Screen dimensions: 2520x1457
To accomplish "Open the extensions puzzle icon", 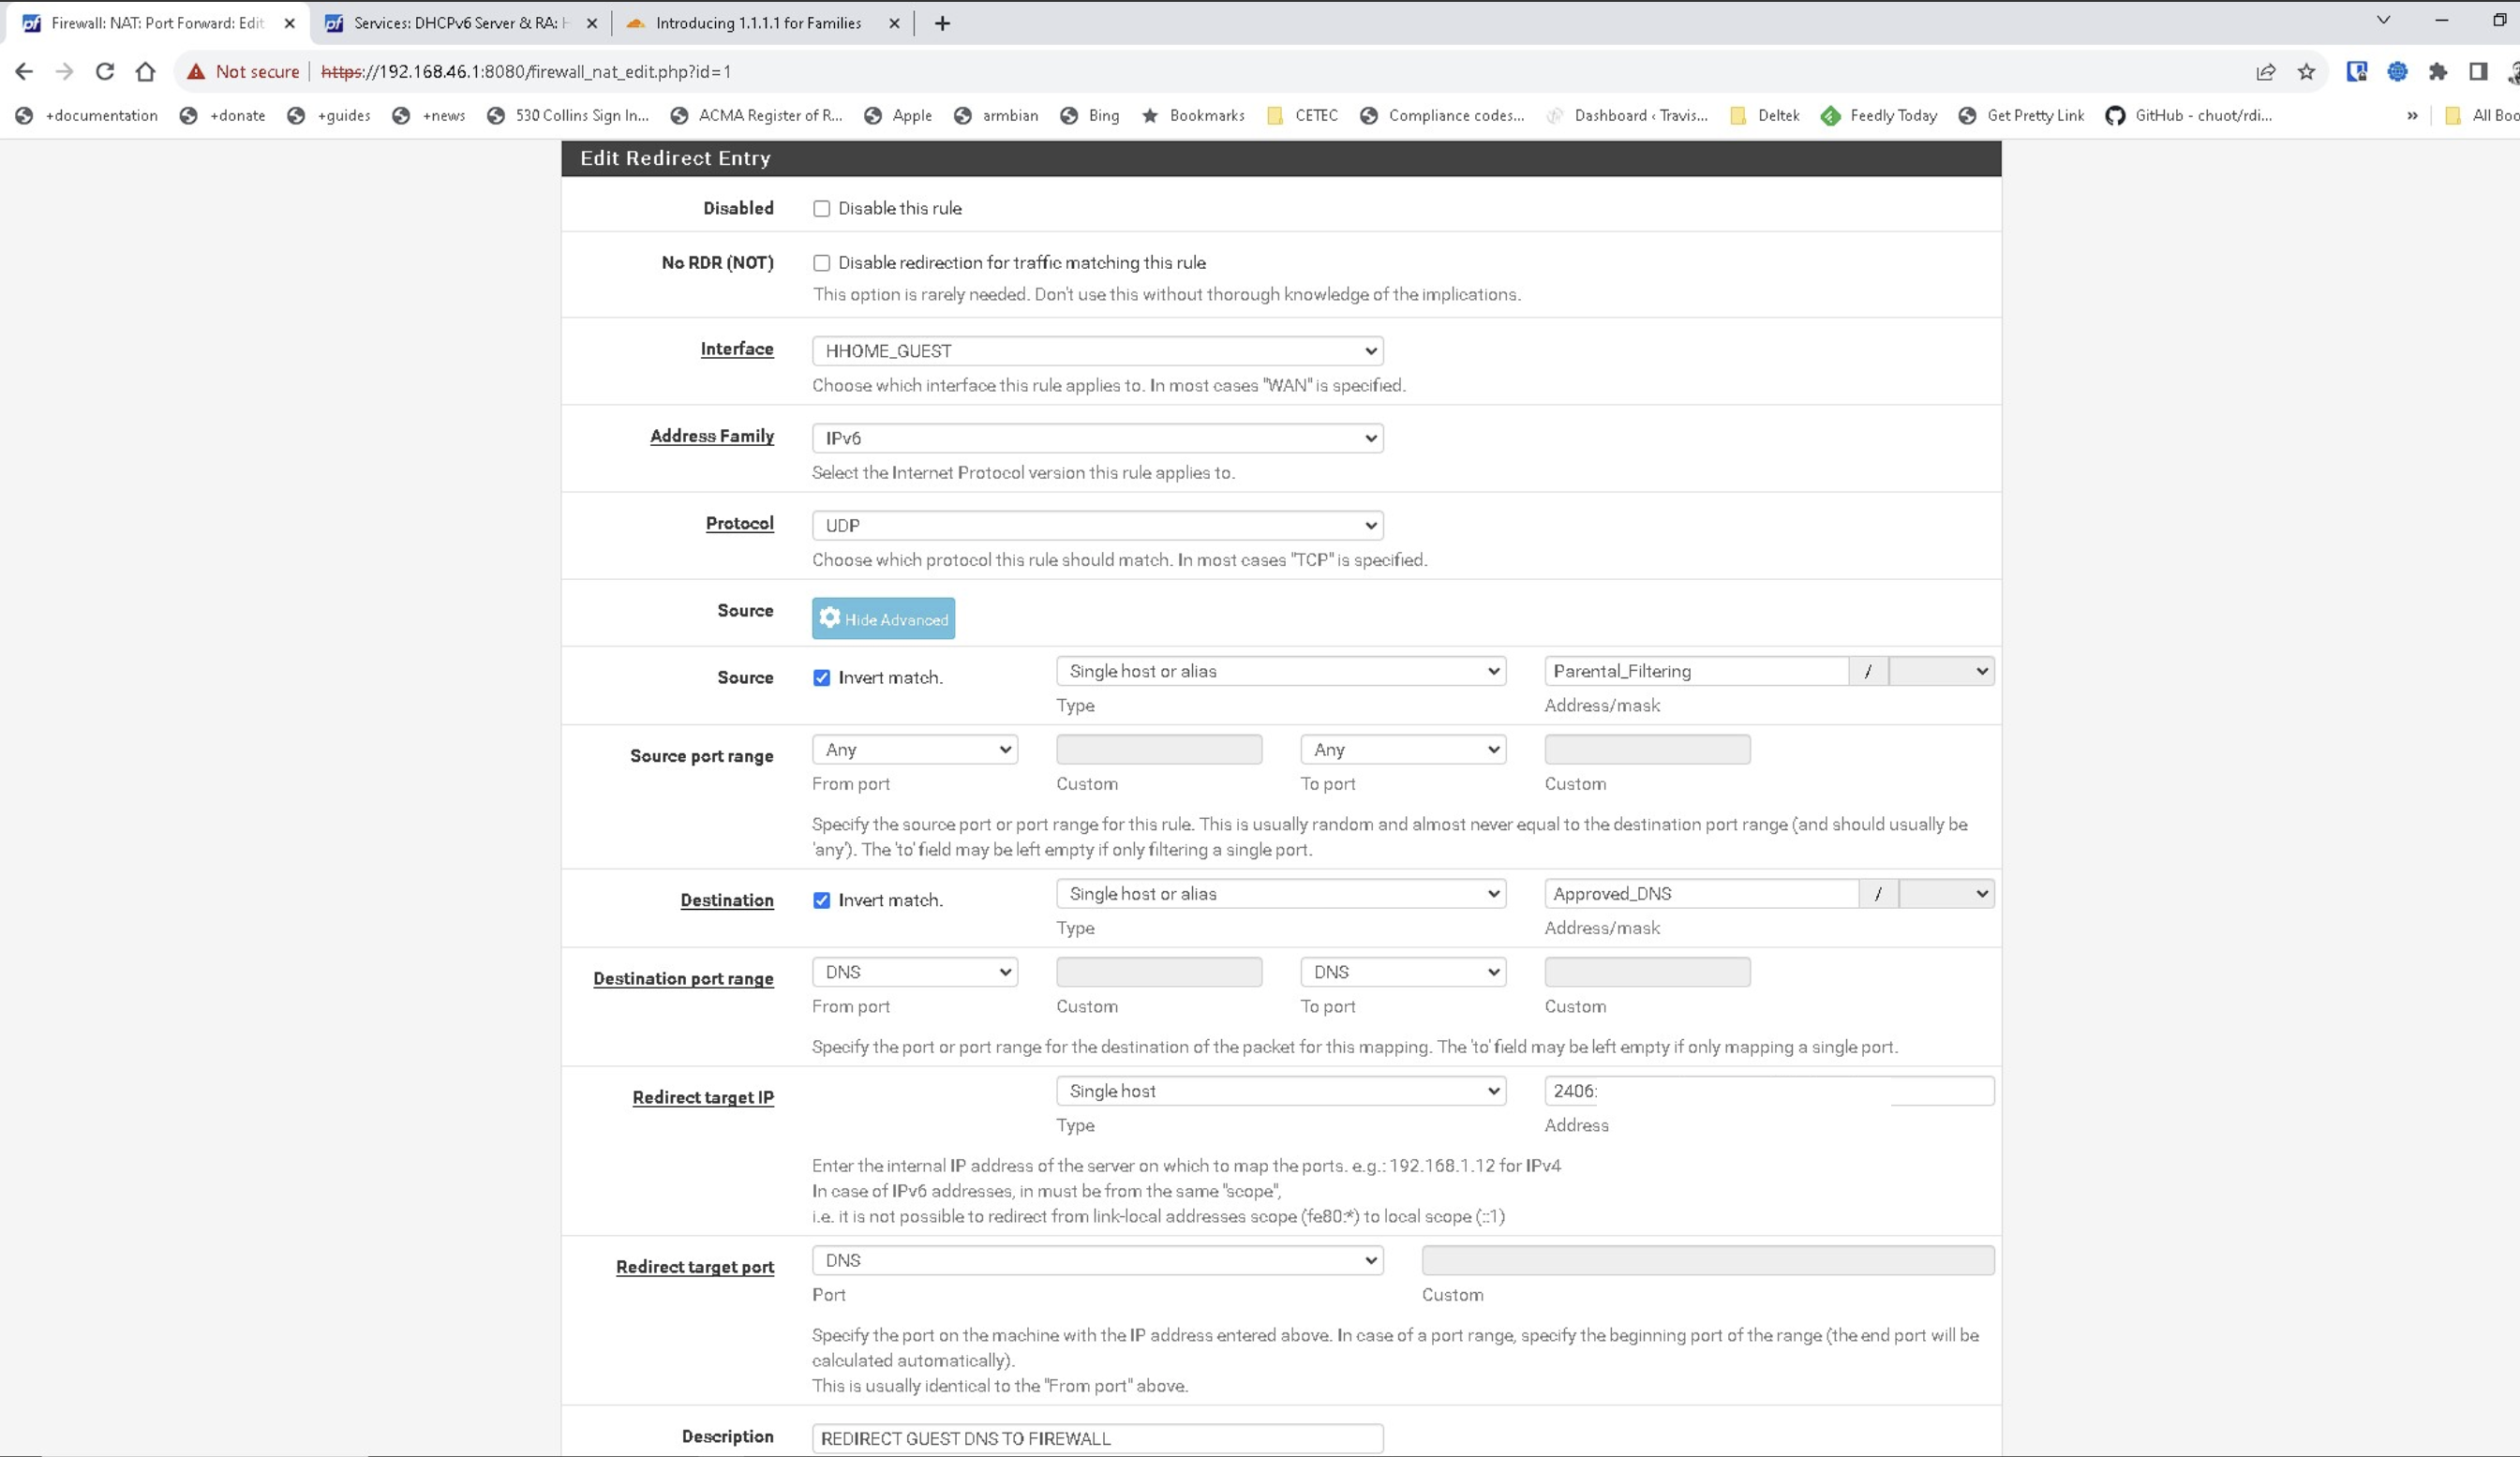I will 2438,71.
